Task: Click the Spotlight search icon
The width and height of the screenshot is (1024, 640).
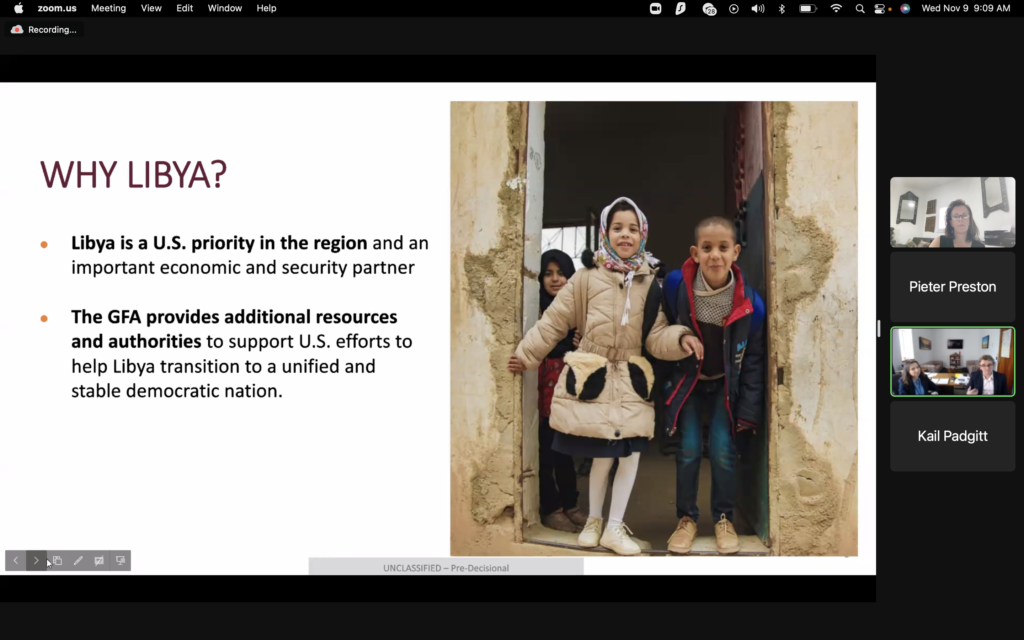Action: tap(860, 8)
